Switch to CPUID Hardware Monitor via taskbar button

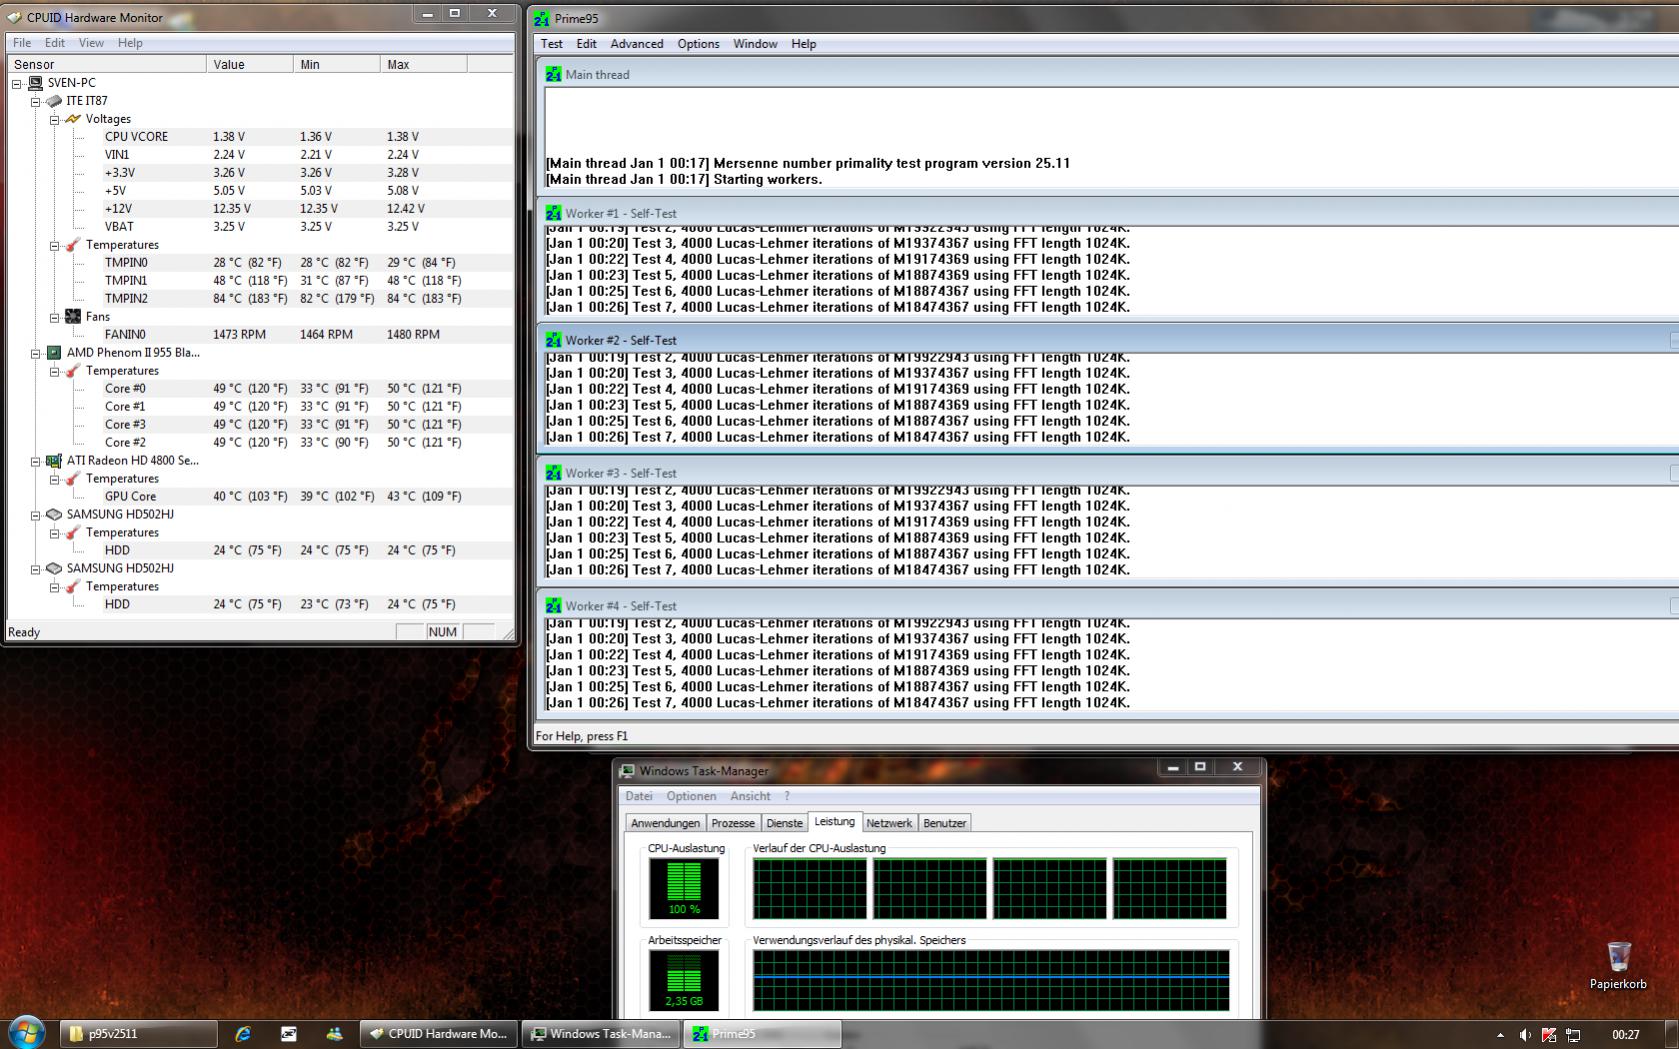tap(438, 1034)
